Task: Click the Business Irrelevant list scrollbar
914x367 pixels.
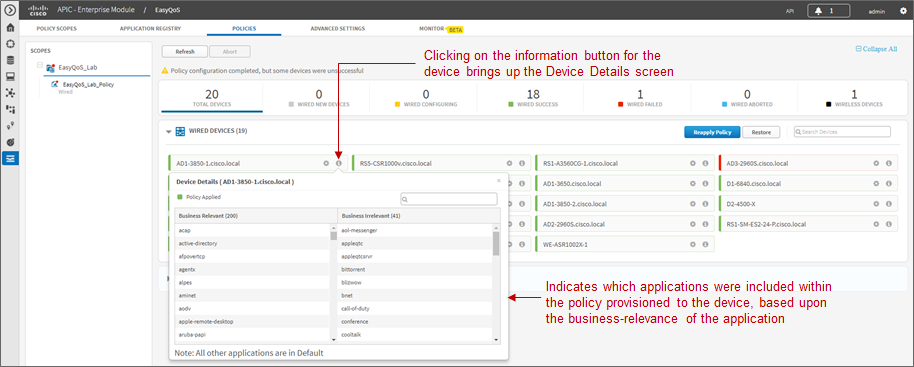Action: pos(496,284)
